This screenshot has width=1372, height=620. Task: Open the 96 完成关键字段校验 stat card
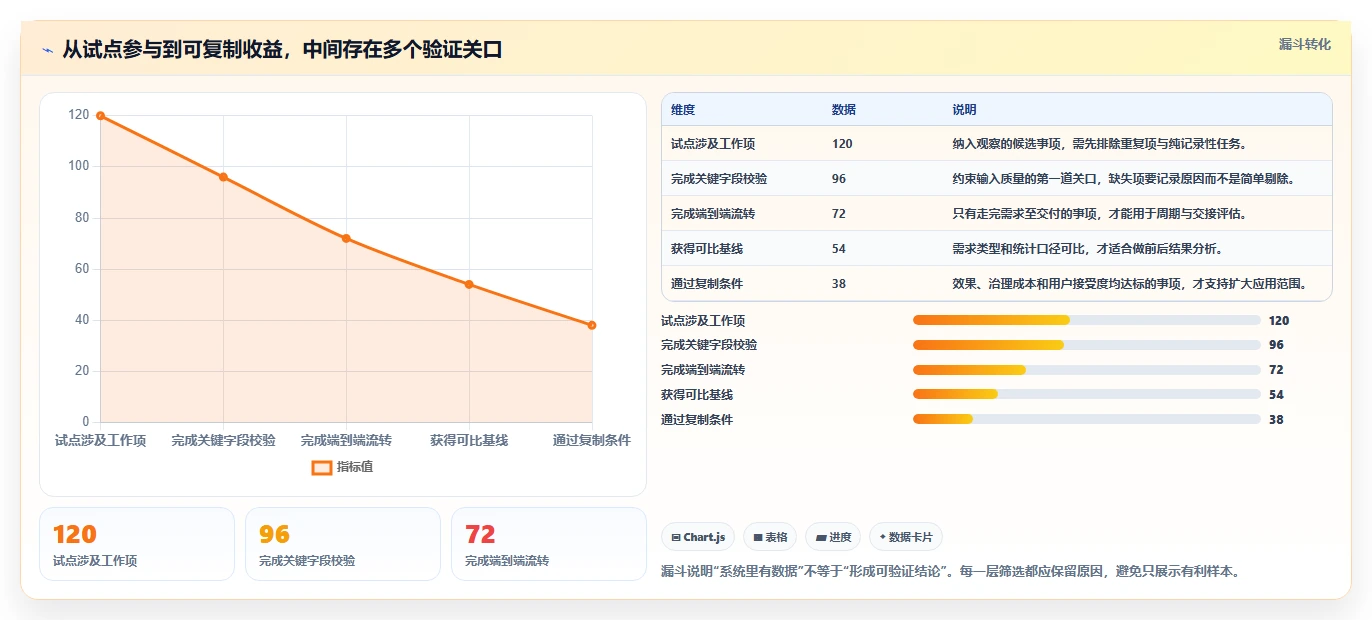click(x=343, y=544)
